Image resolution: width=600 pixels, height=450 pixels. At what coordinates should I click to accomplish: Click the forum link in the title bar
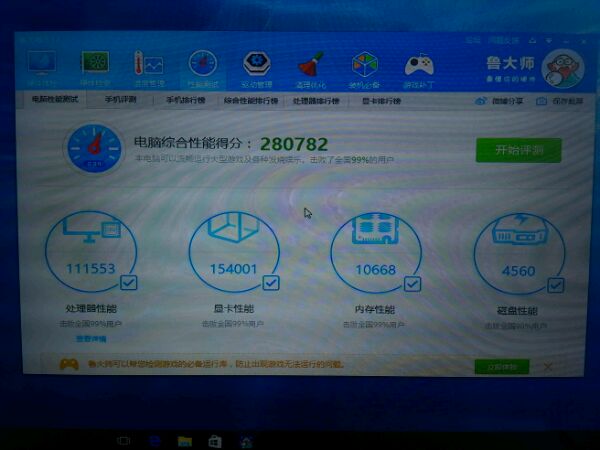pyautogui.click(x=473, y=40)
